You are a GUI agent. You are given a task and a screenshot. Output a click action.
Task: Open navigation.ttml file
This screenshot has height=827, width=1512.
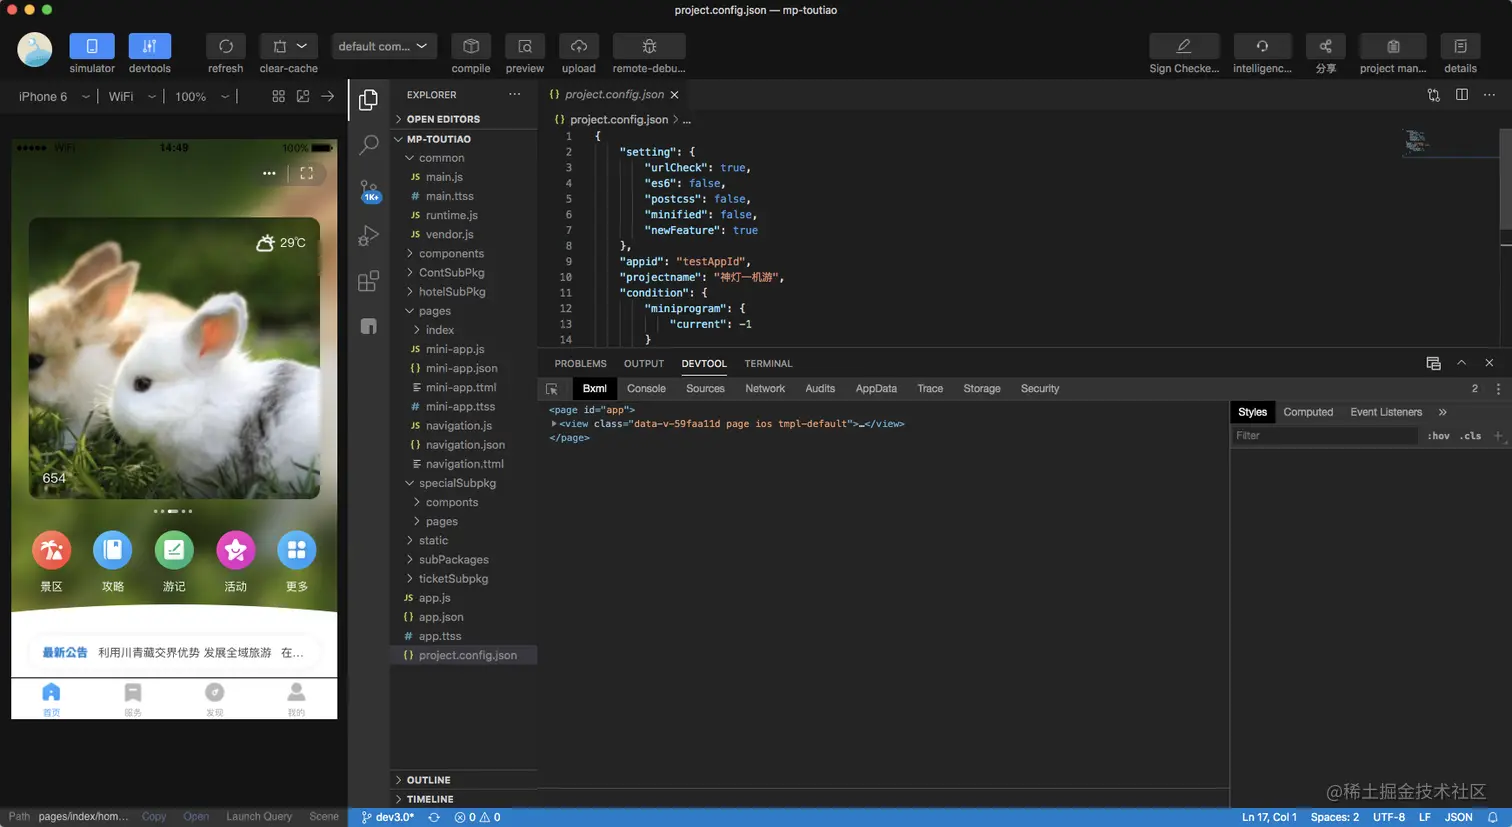tap(464, 464)
